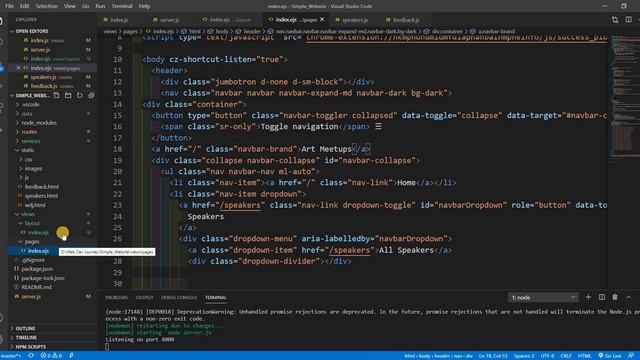Kill terminal with trash icon
The height and width of the screenshot is (360, 640).
[x=615, y=297]
